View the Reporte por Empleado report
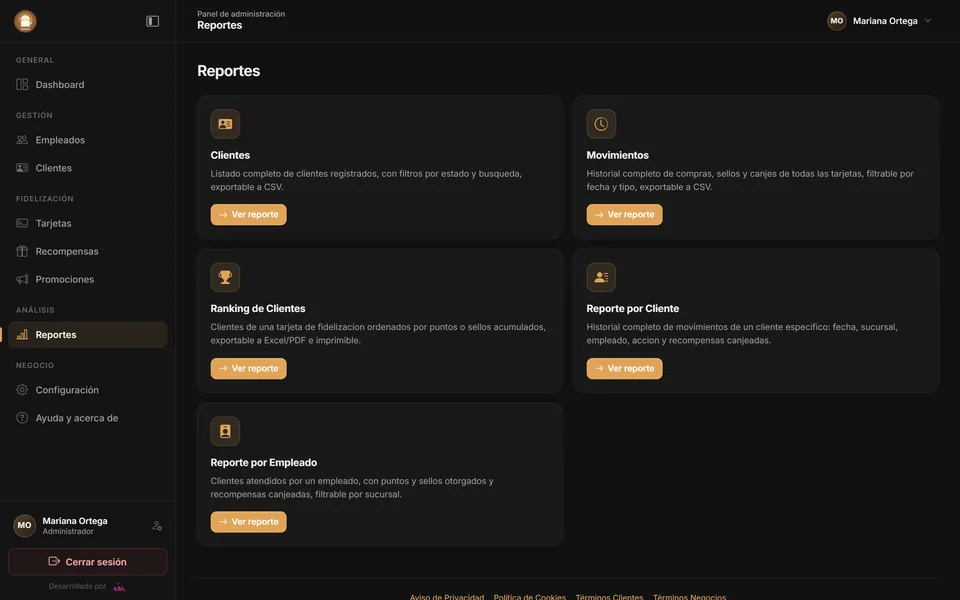Screen dimensions: 960x600 click(249, 522)
